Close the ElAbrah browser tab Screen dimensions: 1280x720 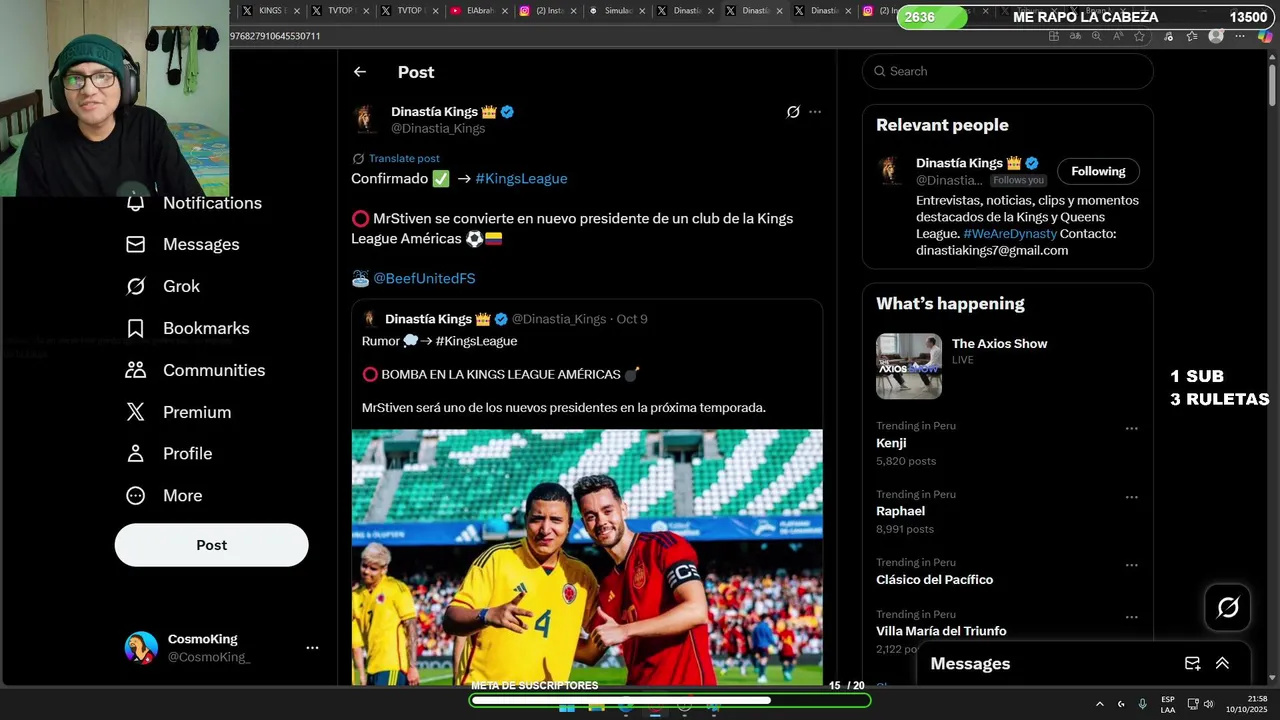click(x=505, y=11)
